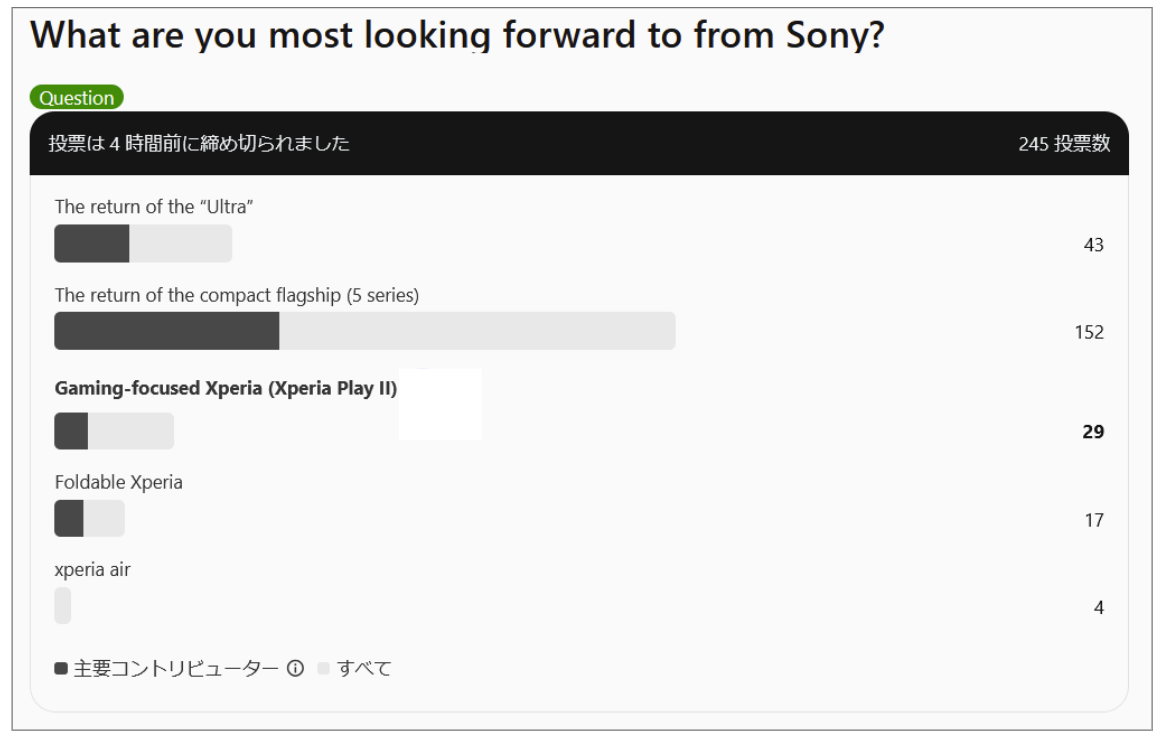1162x741 pixels.
Task: Click the すべて legend label
Action: click(362, 668)
